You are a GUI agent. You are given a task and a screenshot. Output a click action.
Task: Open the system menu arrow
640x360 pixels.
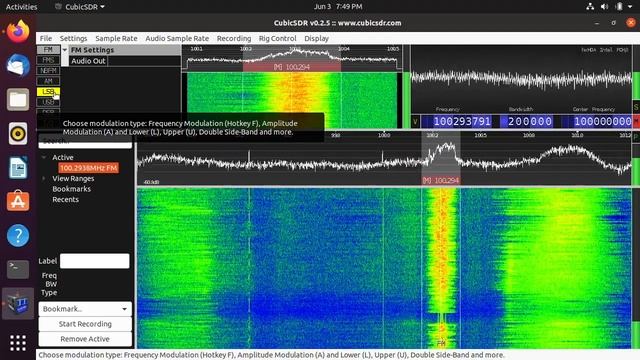[x=631, y=7]
